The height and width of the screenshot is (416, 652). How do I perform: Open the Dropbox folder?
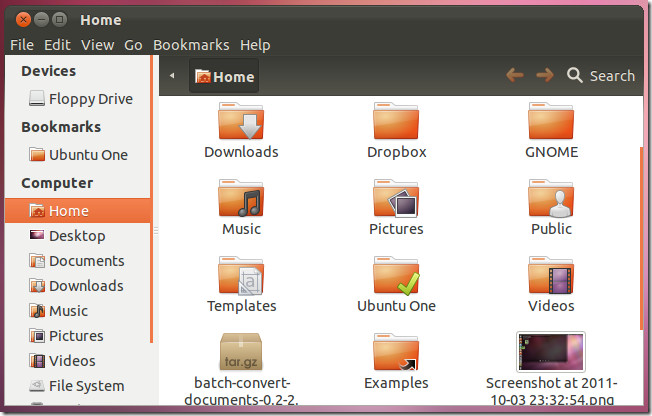[396, 121]
